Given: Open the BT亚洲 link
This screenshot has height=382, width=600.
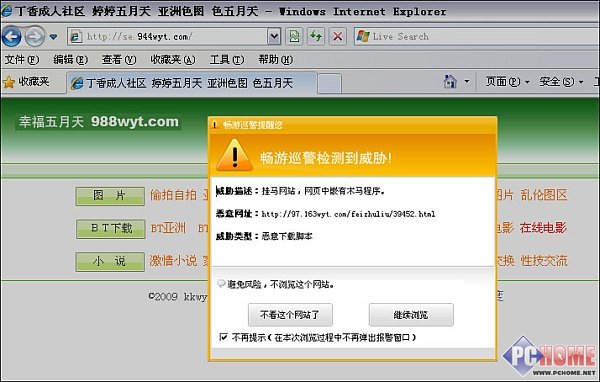Looking at the screenshot, I should tap(168, 229).
